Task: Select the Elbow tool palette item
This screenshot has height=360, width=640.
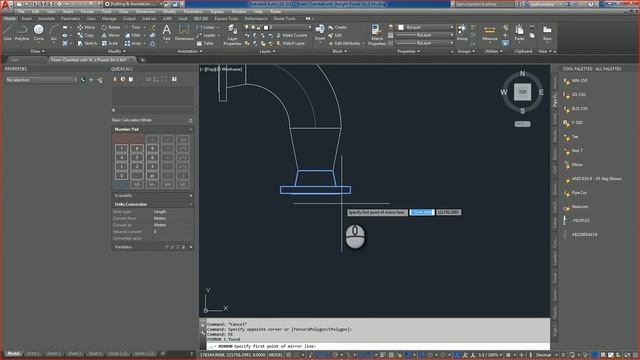Action: tap(577, 164)
